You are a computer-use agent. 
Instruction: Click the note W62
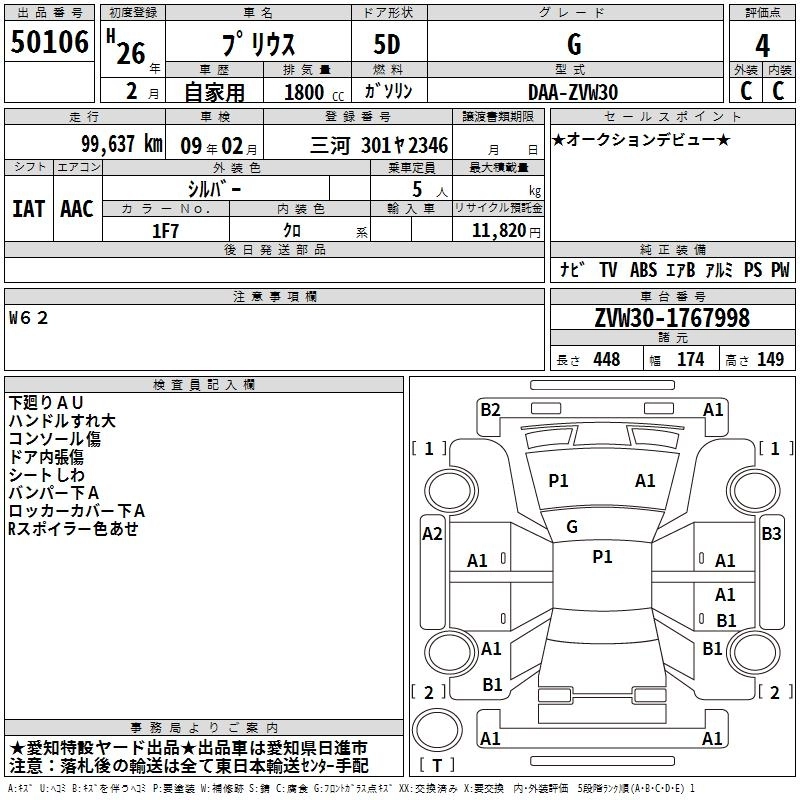(29, 318)
